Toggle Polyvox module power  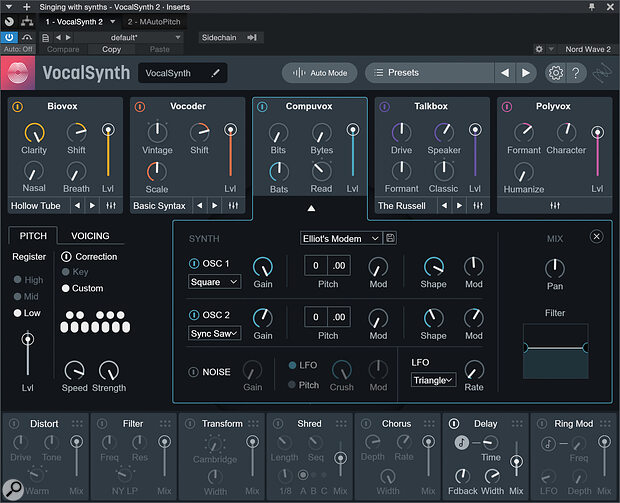(x=507, y=106)
